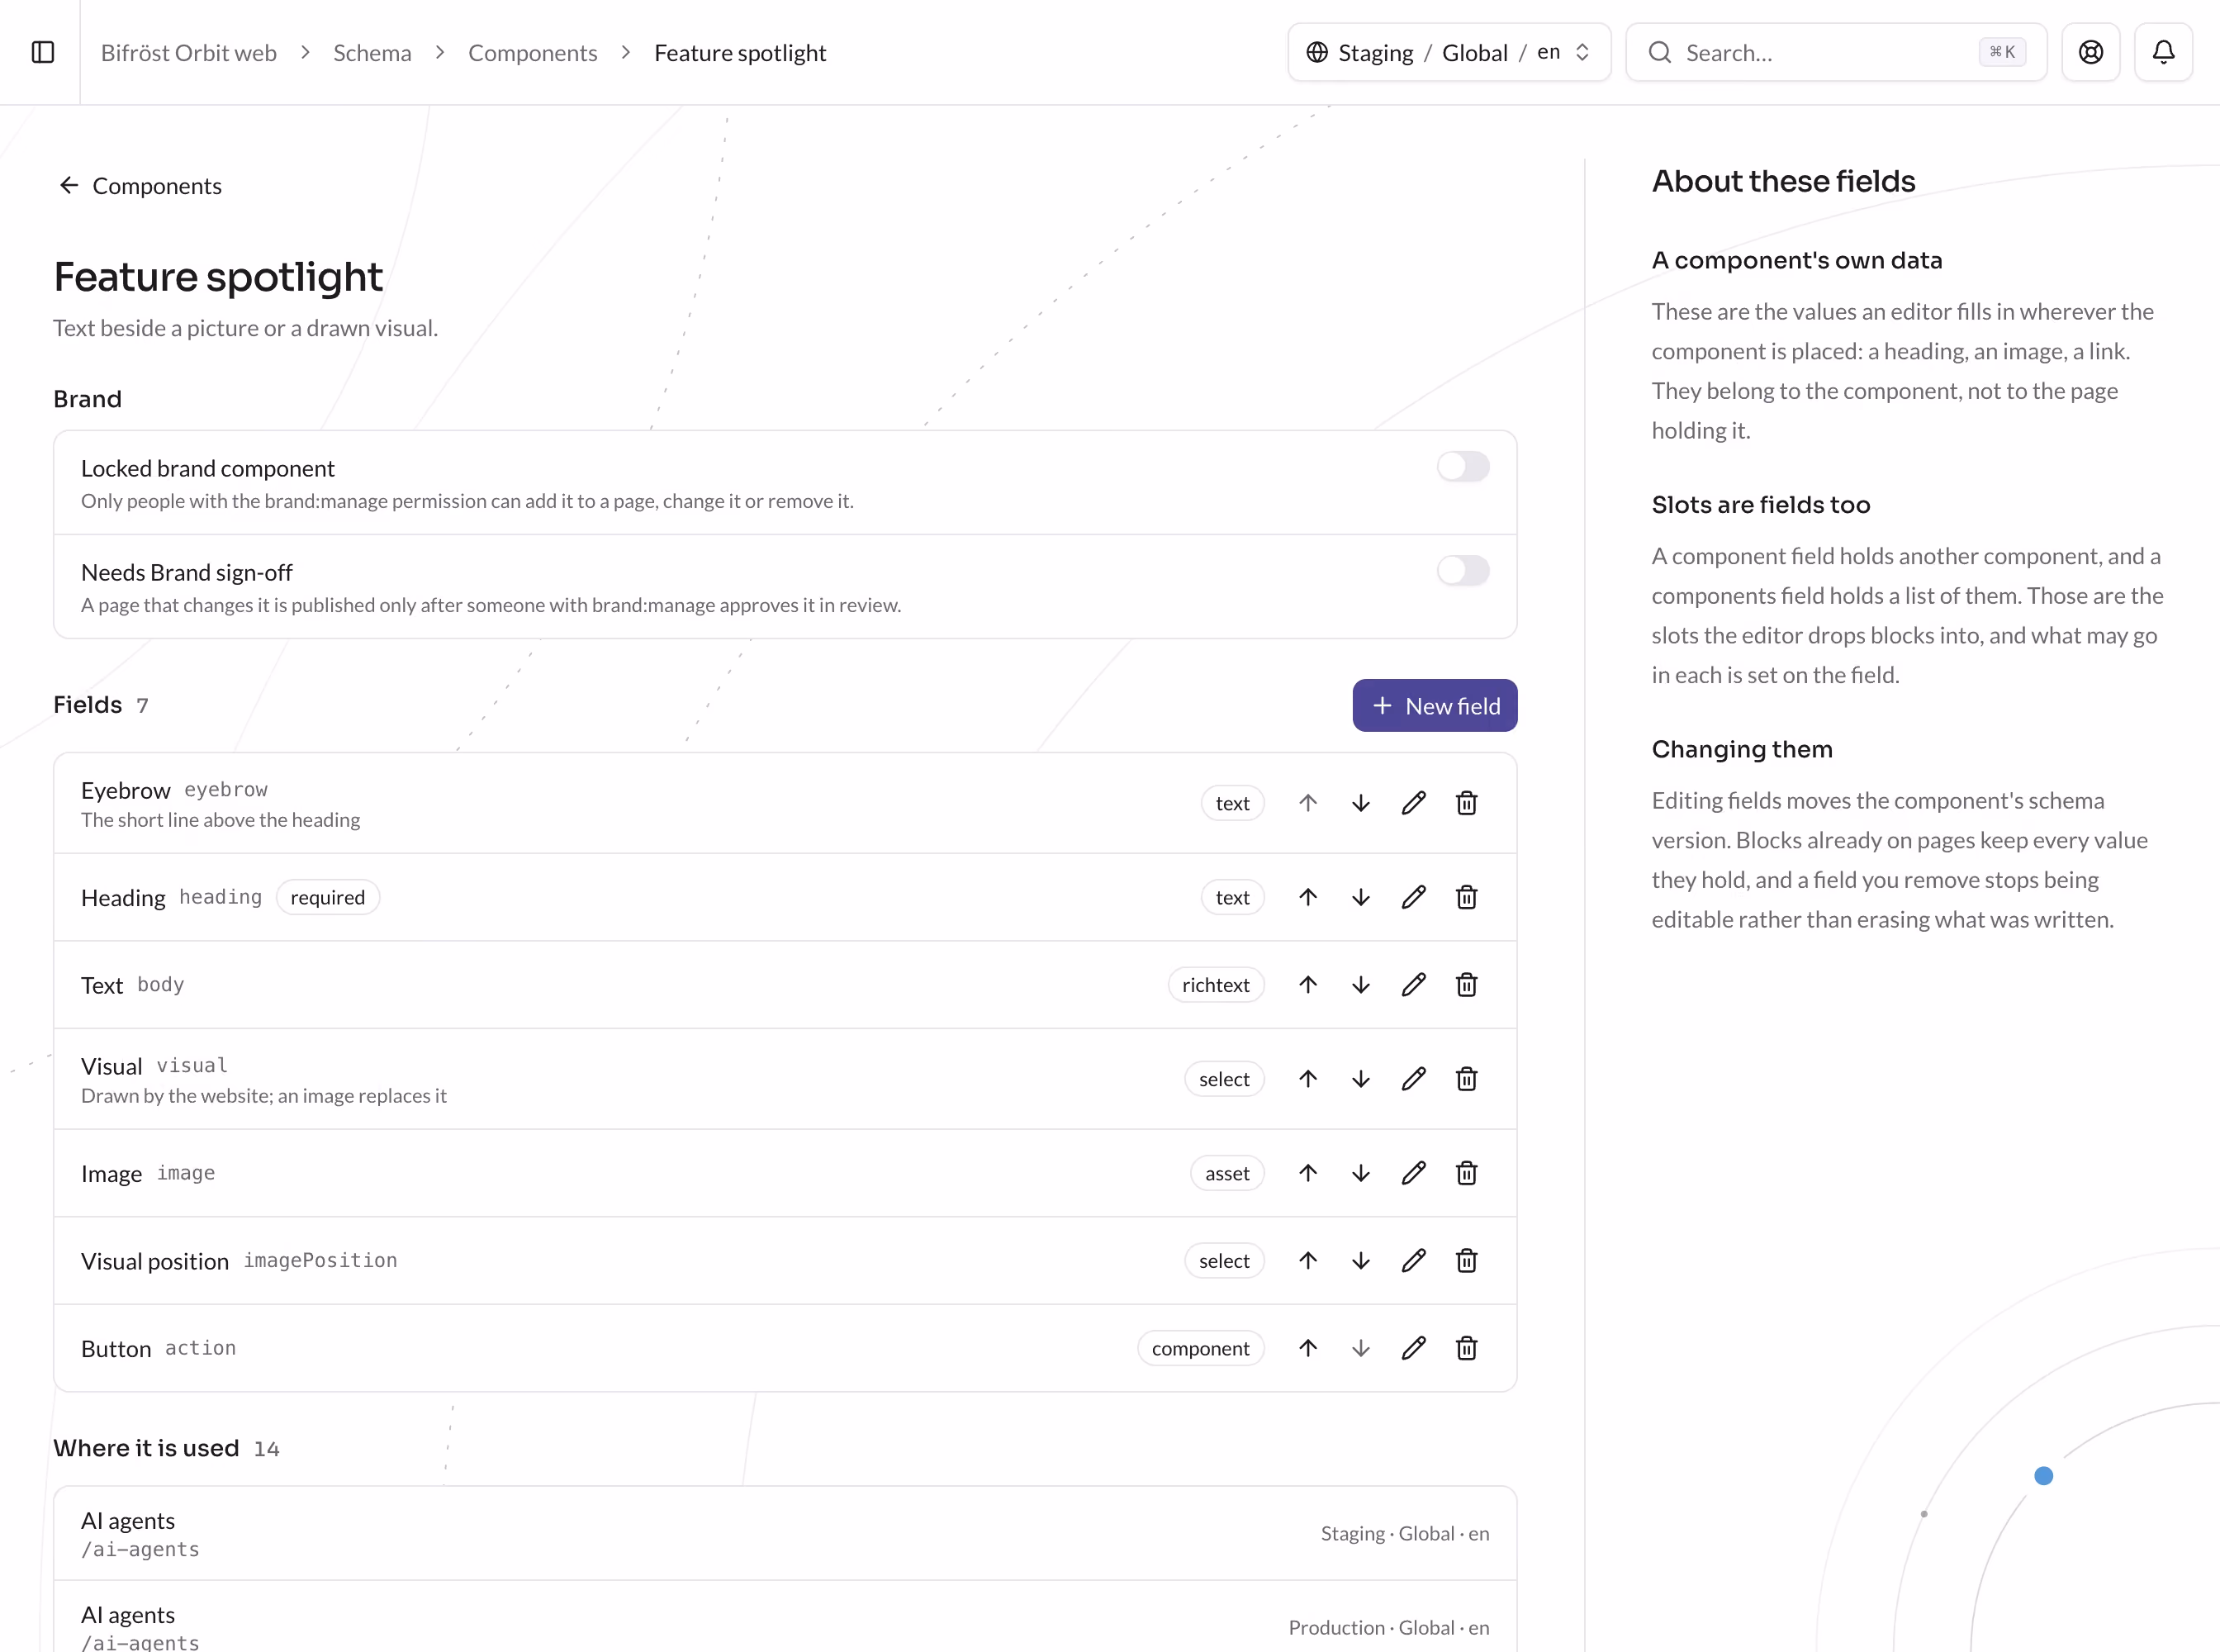
Task: Toggle the sidebar panel icon
Action: tap(43, 52)
